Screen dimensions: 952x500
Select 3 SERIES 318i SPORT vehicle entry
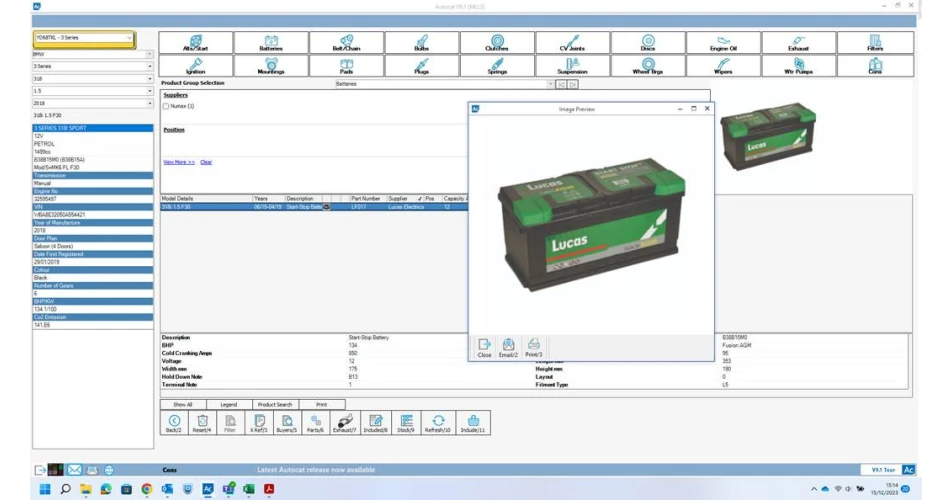(92, 128)
